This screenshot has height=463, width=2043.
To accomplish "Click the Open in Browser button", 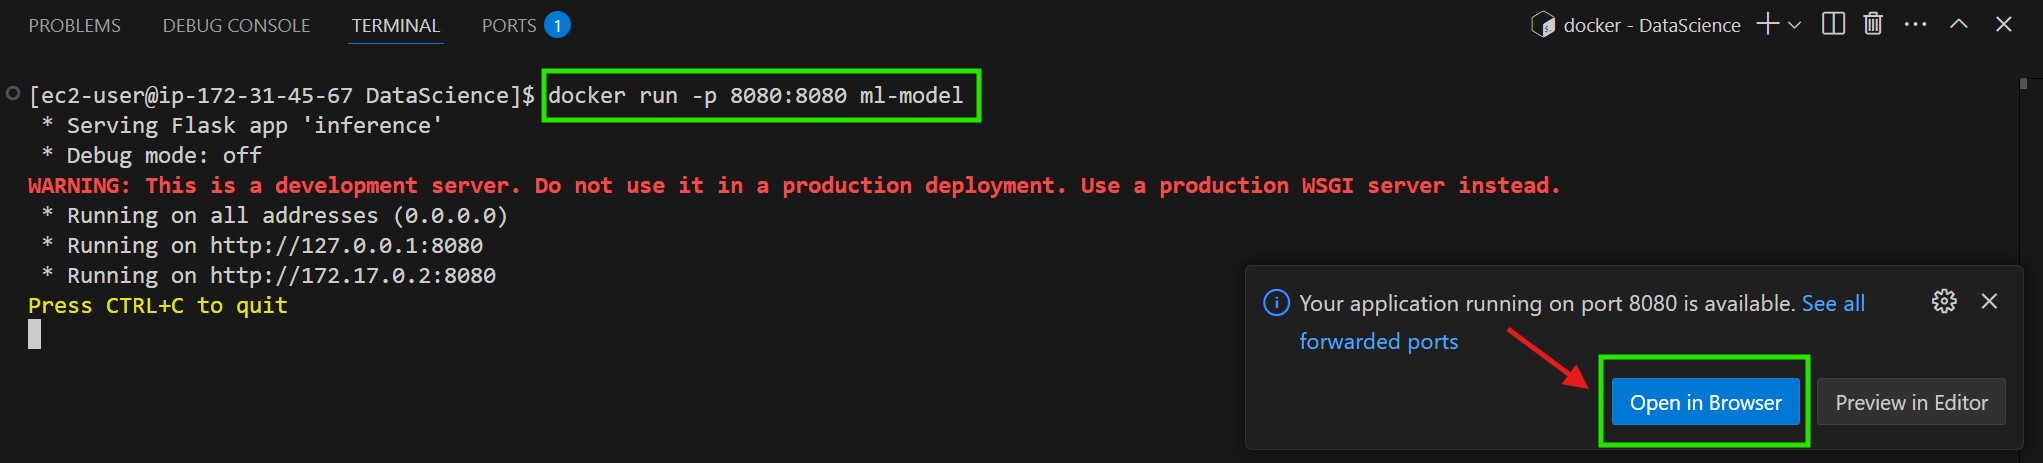I will tap(1705, 402).
